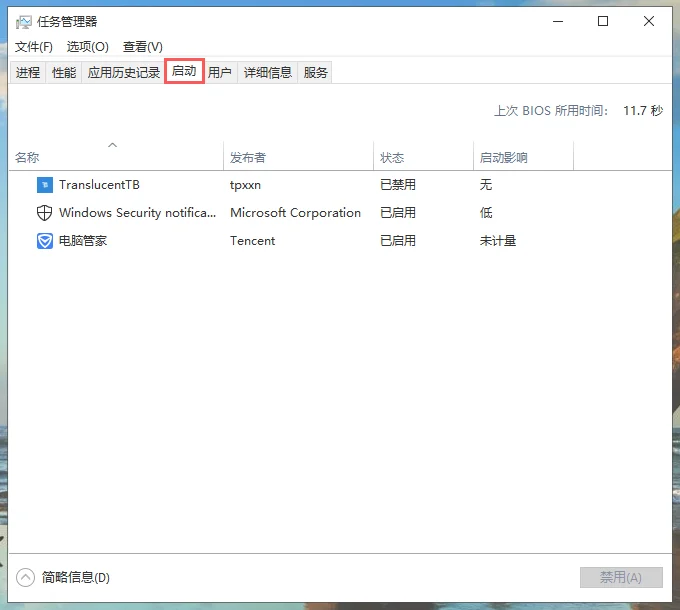This screenshot has width=680, height=610.
Task: Click the Task Manager title bar icon
Action: (x=23, y=22)
